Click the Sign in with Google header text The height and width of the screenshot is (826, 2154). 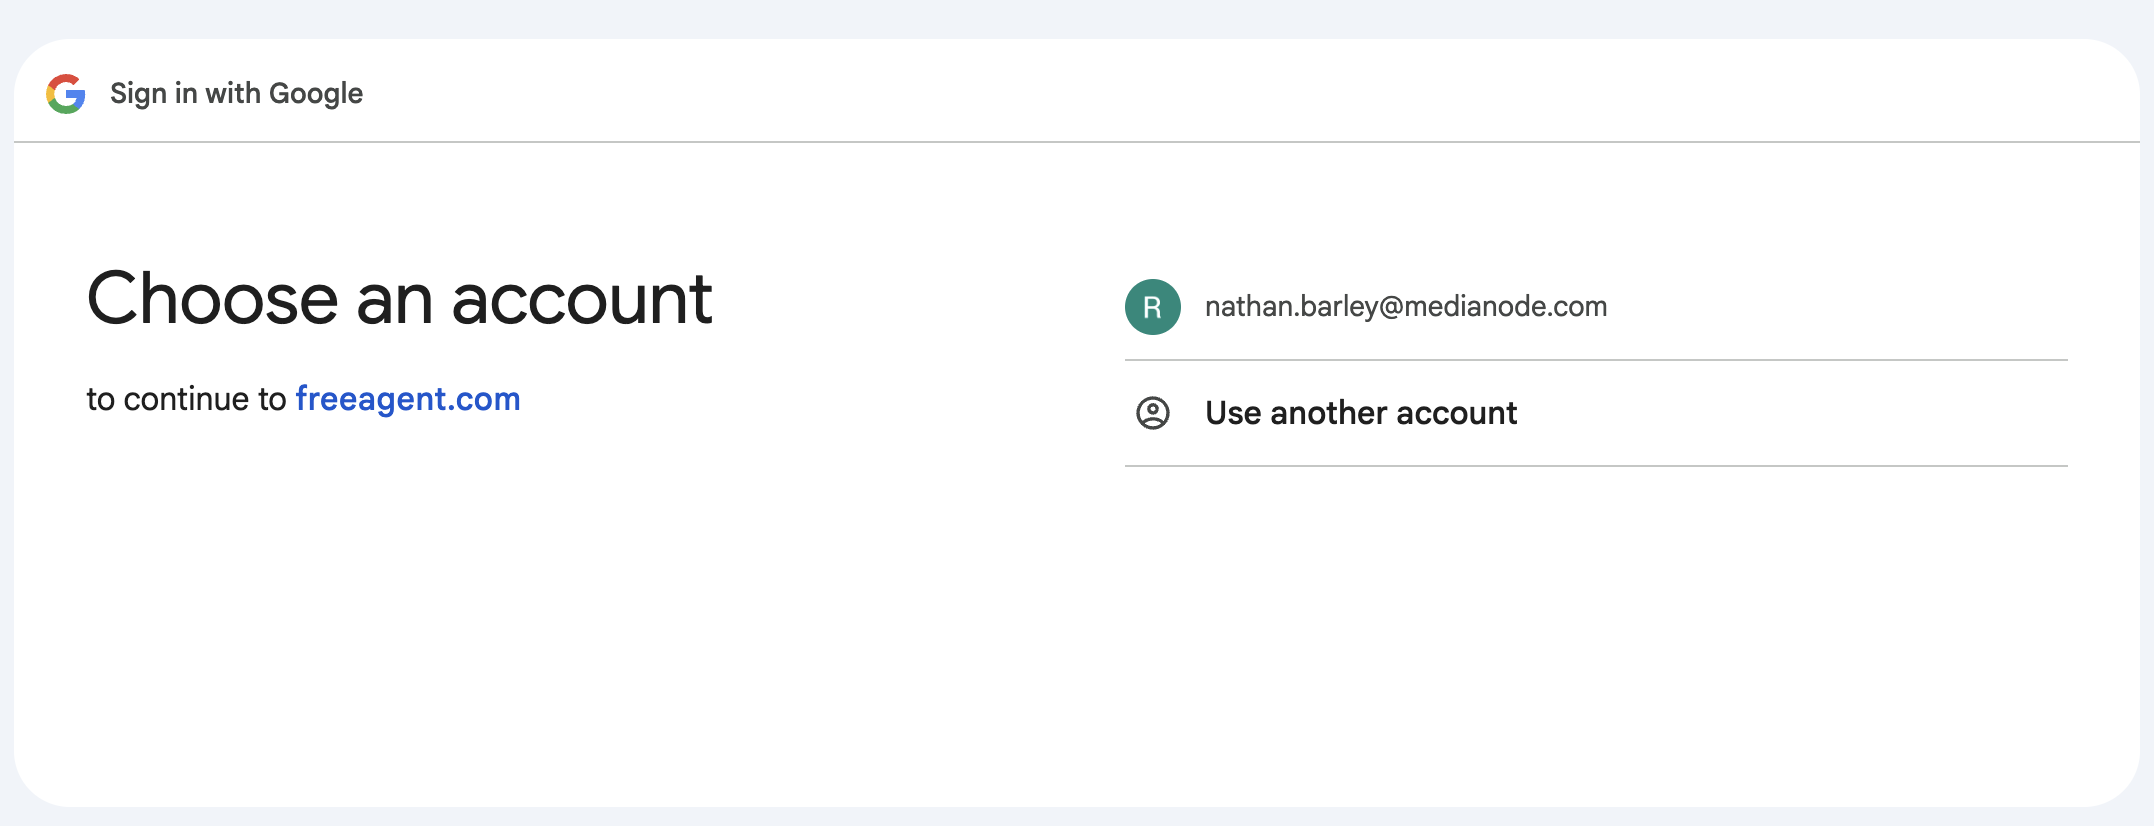point(236,94)
